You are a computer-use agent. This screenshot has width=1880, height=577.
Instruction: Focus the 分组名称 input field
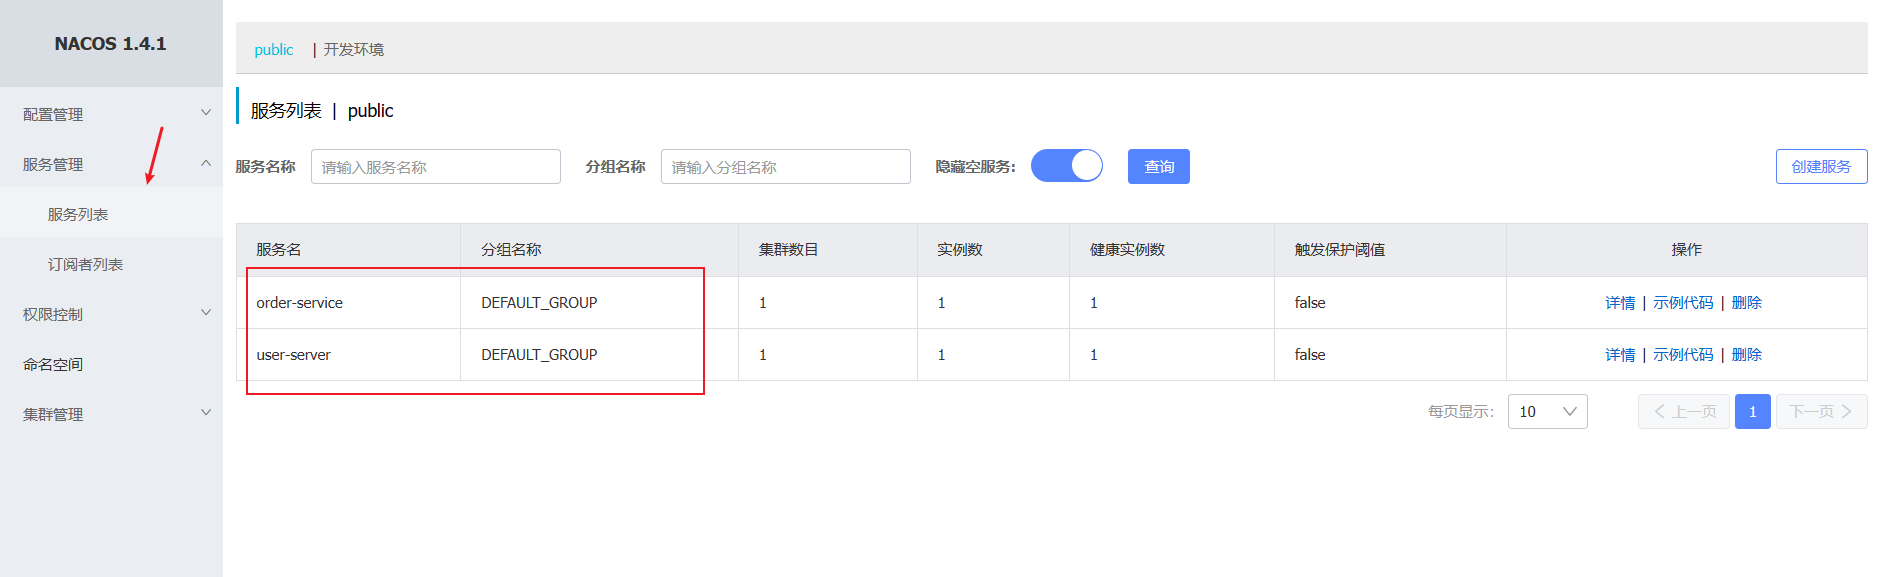(x=786, y=167)
